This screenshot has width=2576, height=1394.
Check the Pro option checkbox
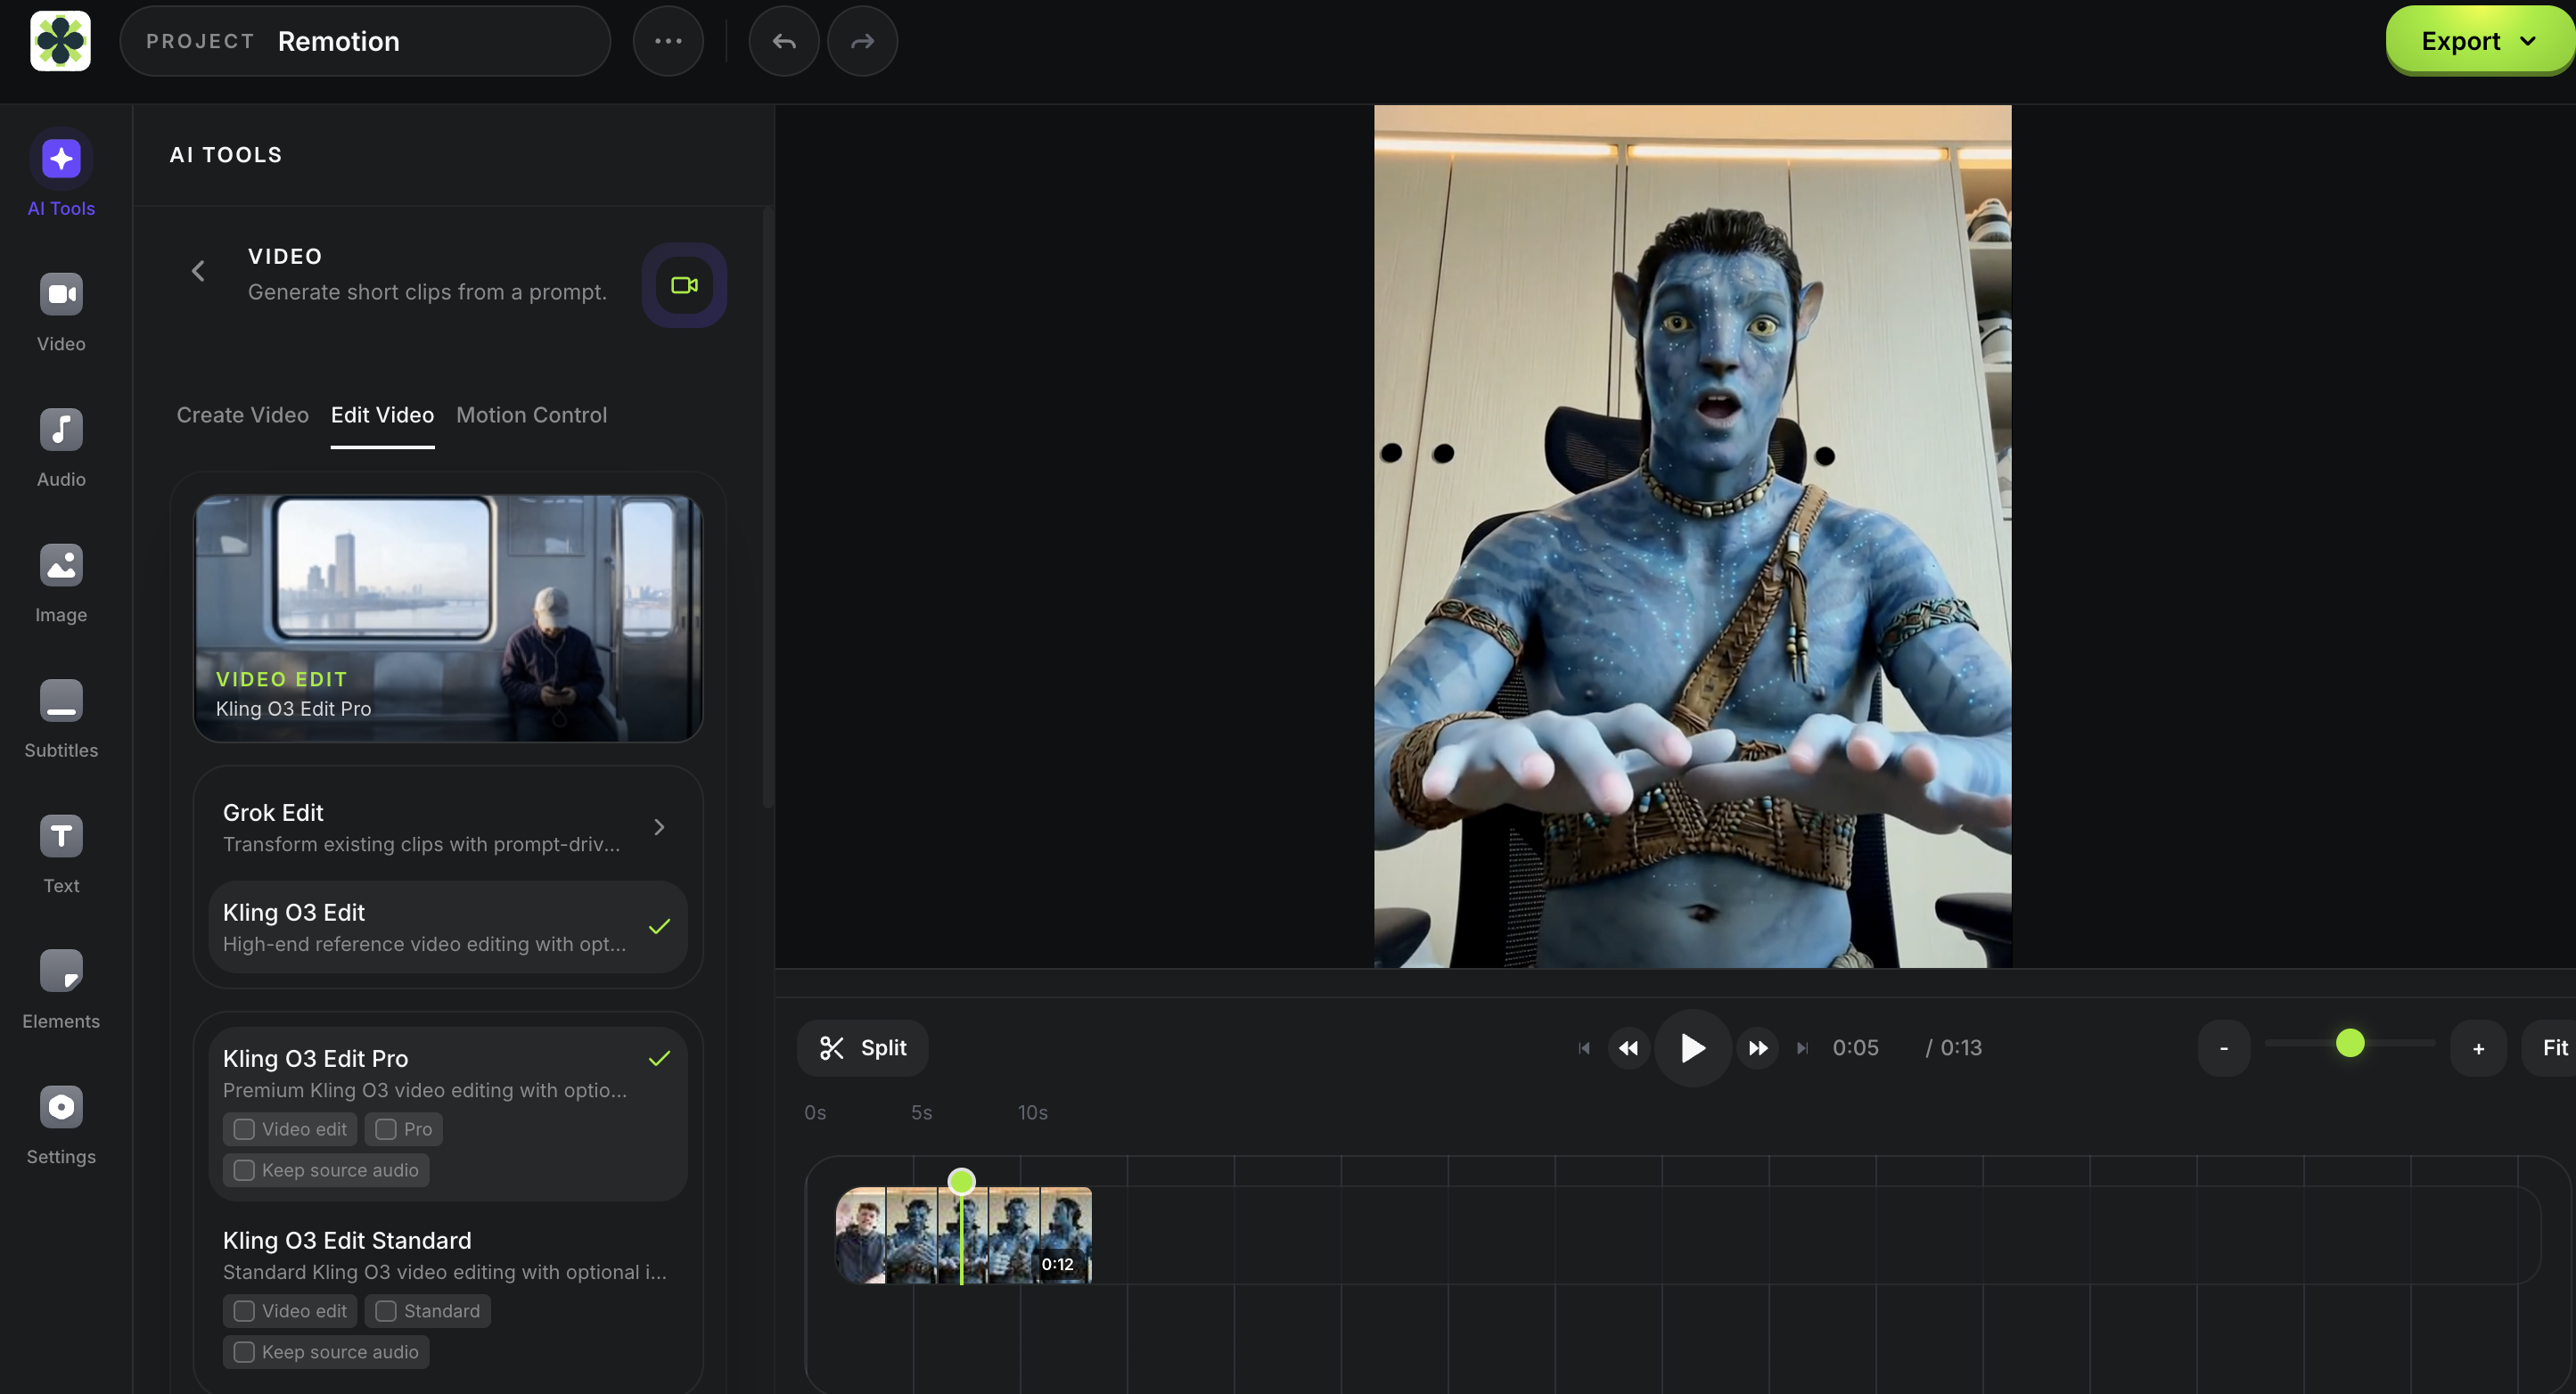pos(389,1129)
